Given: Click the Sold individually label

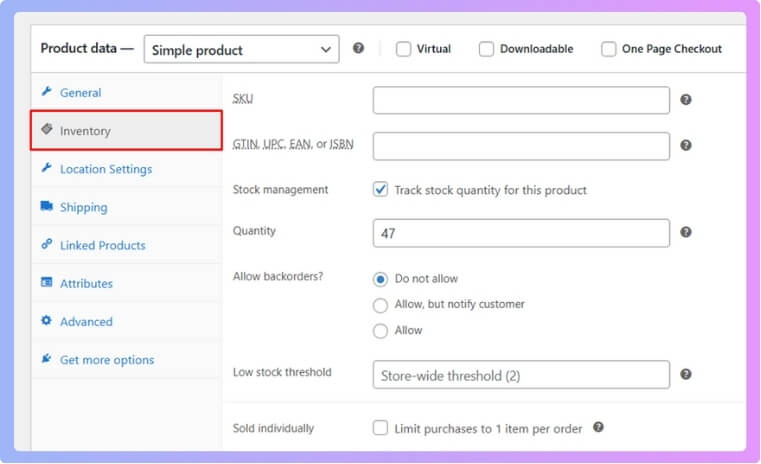Looking at the screenshot, I should (x=273, y=428).
